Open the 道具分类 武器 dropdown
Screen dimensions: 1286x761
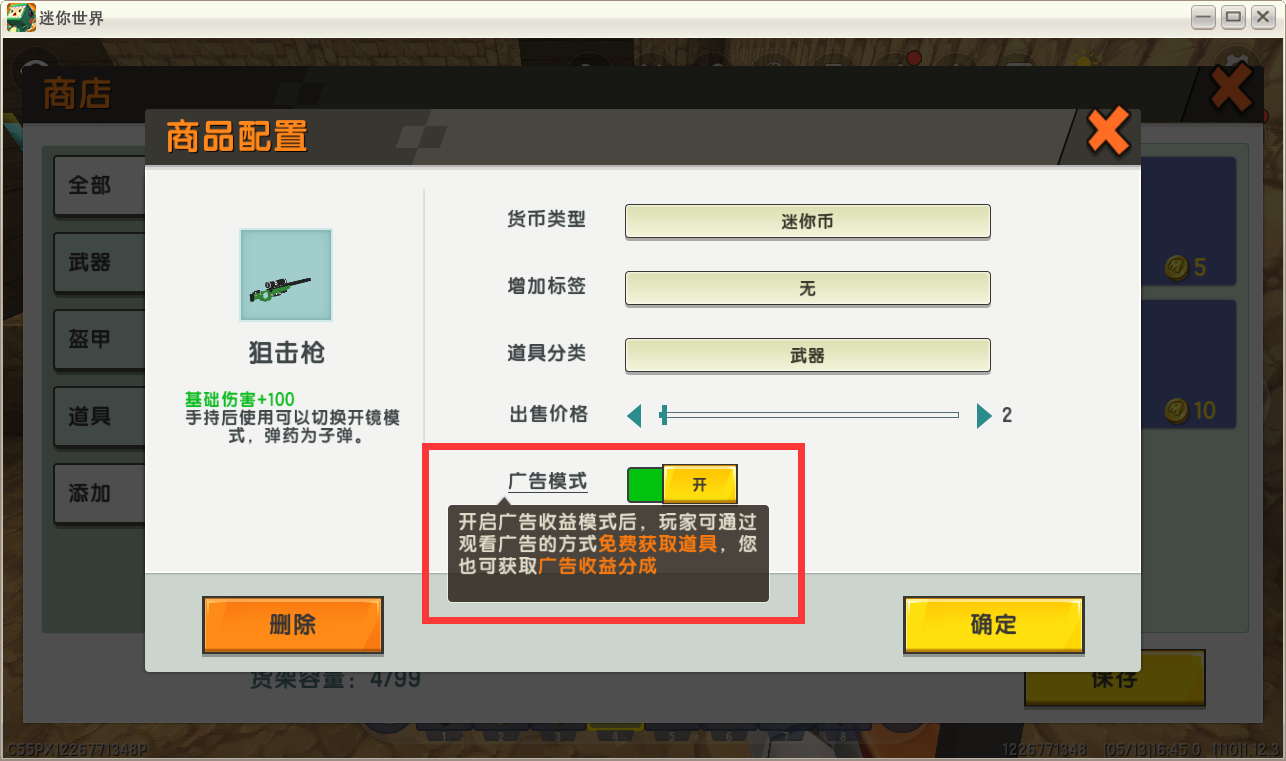[808, 355]
